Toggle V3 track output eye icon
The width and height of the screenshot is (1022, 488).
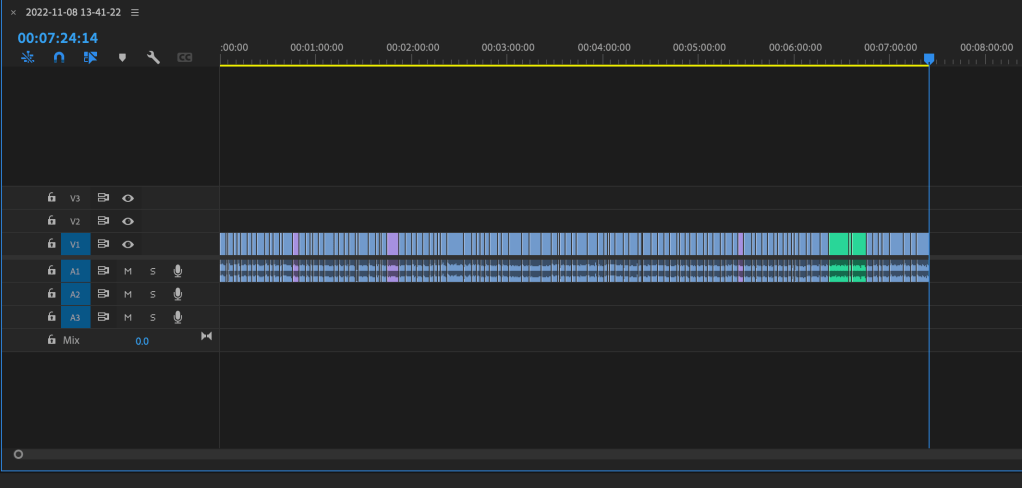128,198
